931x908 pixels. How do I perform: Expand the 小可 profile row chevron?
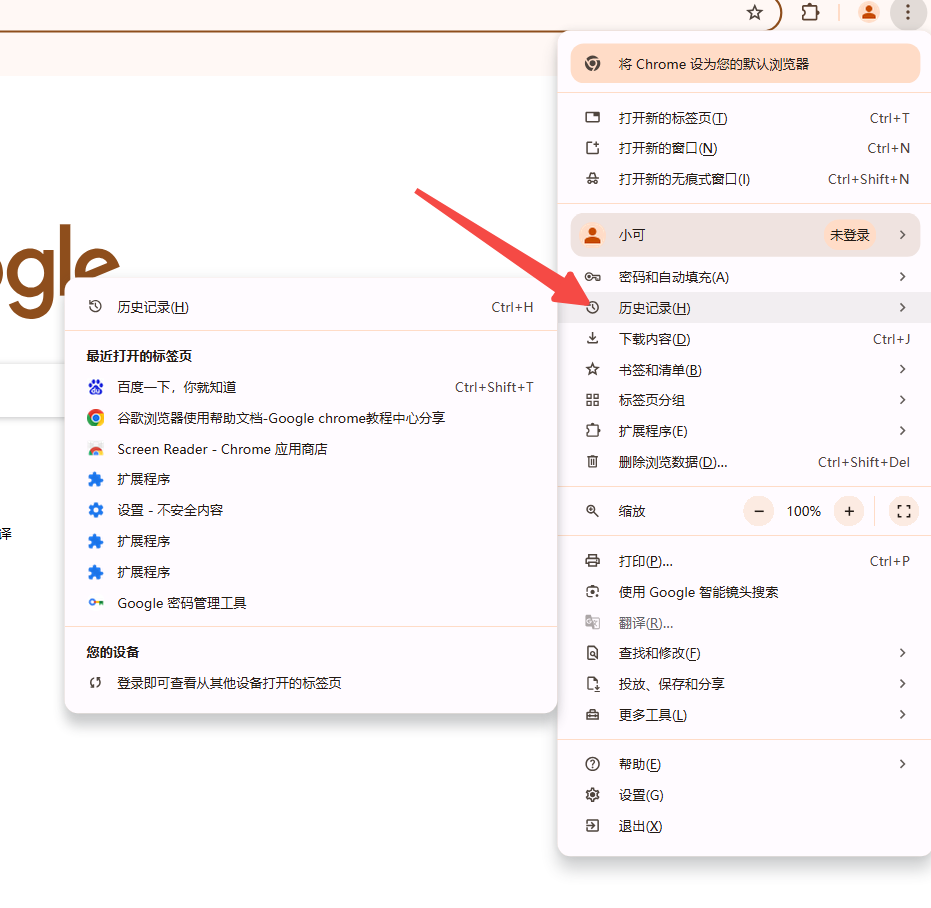pyautogui.click(x=902, y=235)
